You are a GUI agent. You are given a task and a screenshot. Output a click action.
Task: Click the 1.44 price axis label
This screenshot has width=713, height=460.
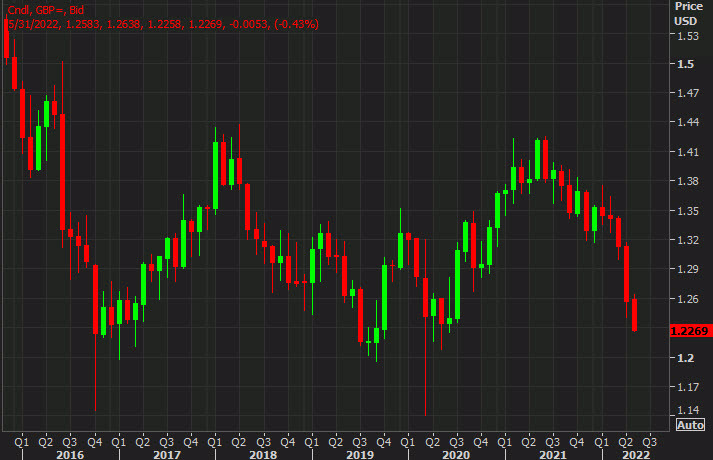[688, 122]
